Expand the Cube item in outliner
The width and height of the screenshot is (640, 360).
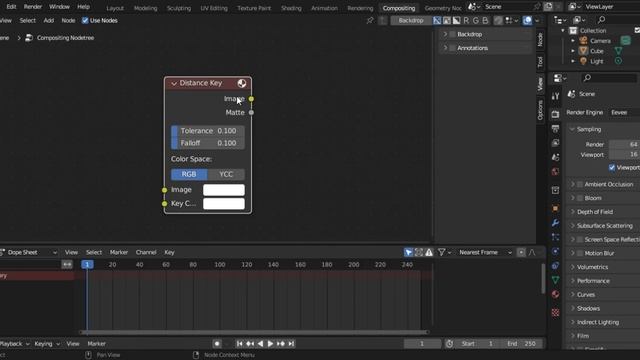point(573,51)
